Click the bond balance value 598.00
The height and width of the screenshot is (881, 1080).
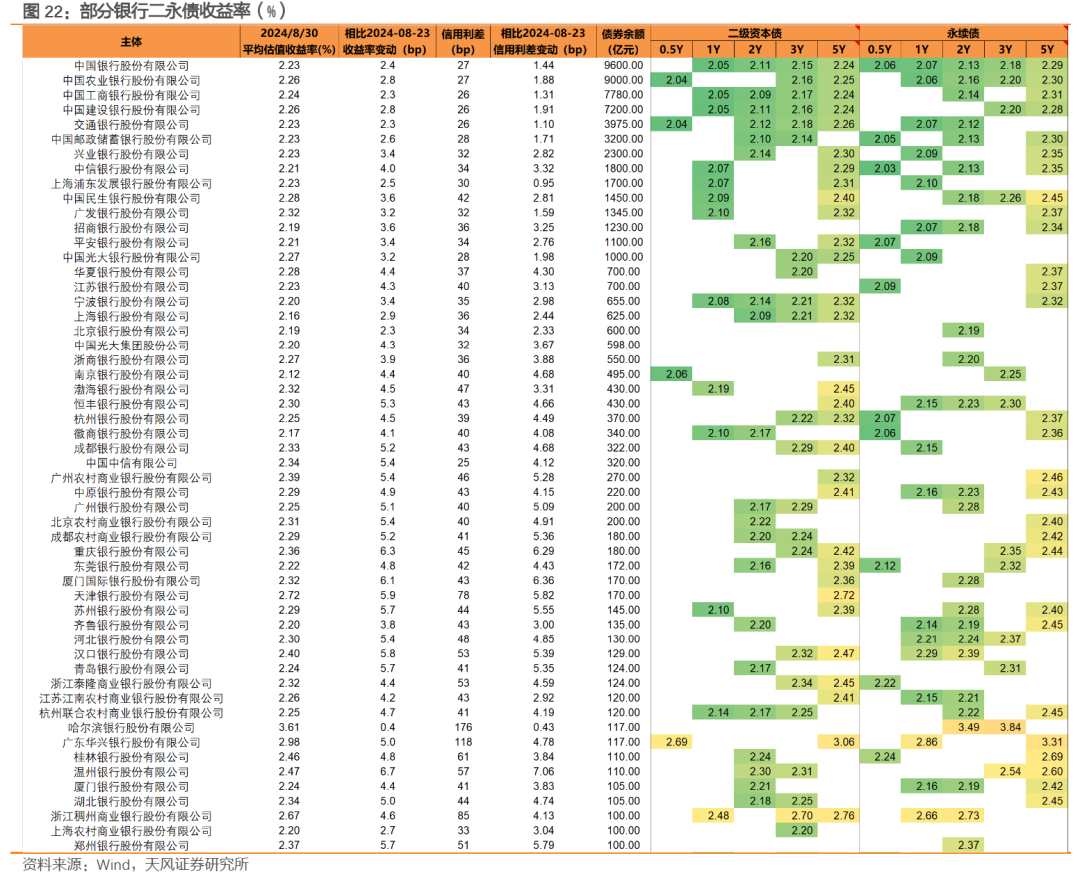point(623,345)
